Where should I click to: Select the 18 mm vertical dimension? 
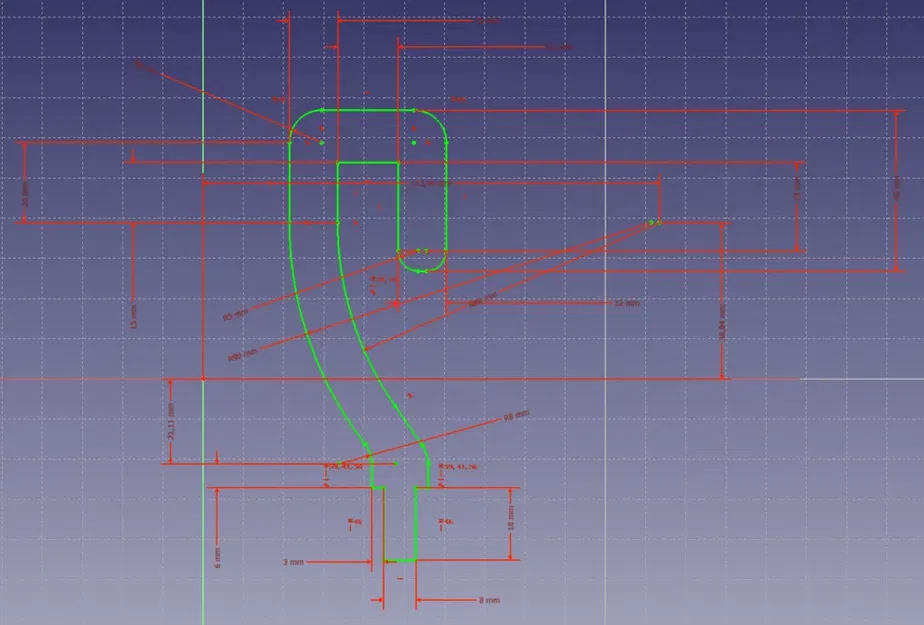tap(511, 518)
